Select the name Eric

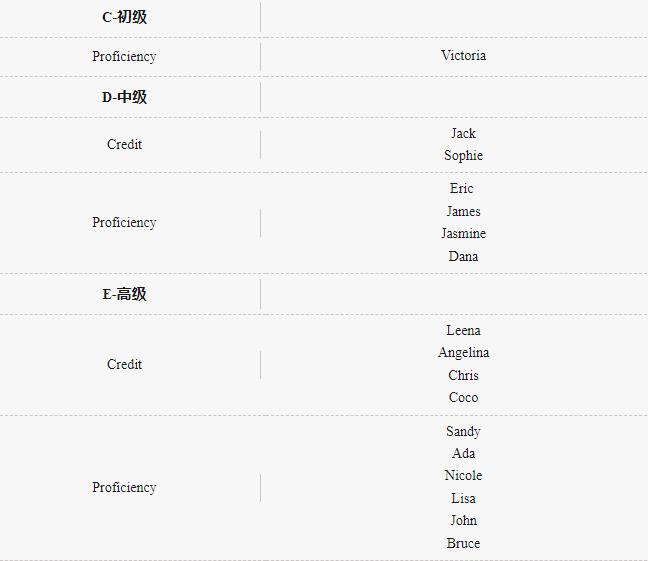point(462,188)
